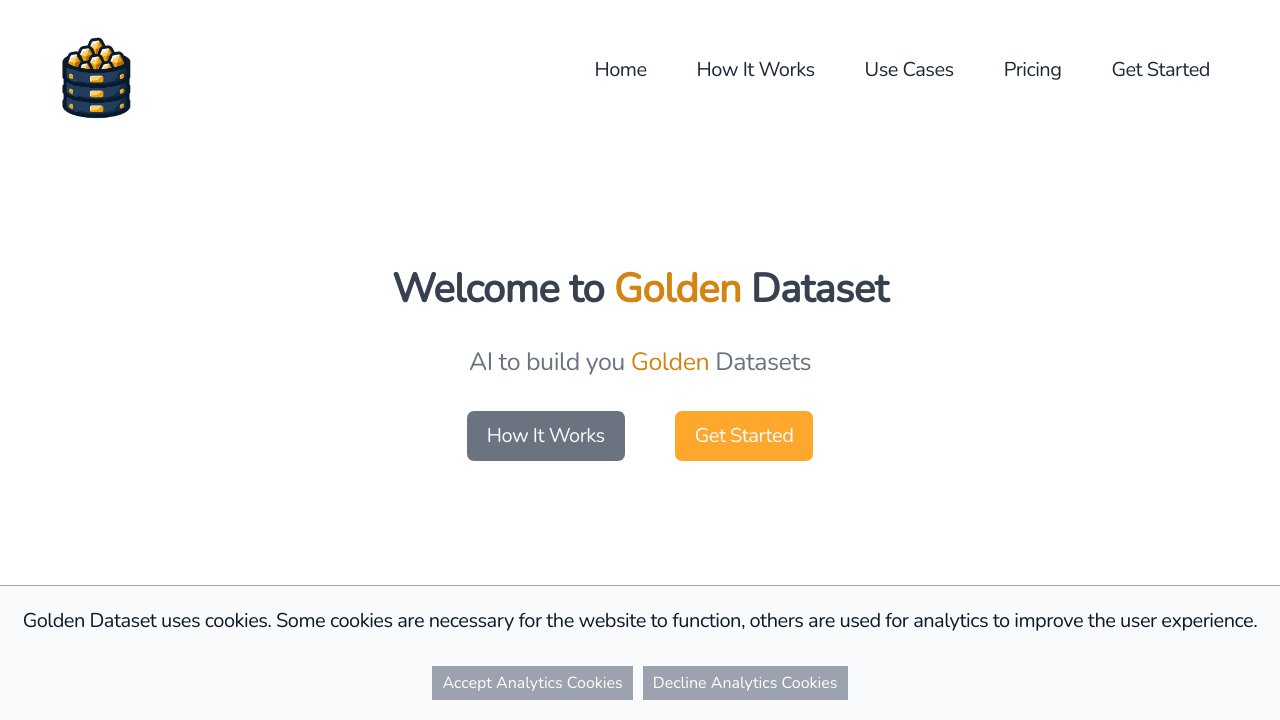Open How It Works from the top menu
Screen dimensions: 1280x720
pyautogui.click(x=755, y=69)
